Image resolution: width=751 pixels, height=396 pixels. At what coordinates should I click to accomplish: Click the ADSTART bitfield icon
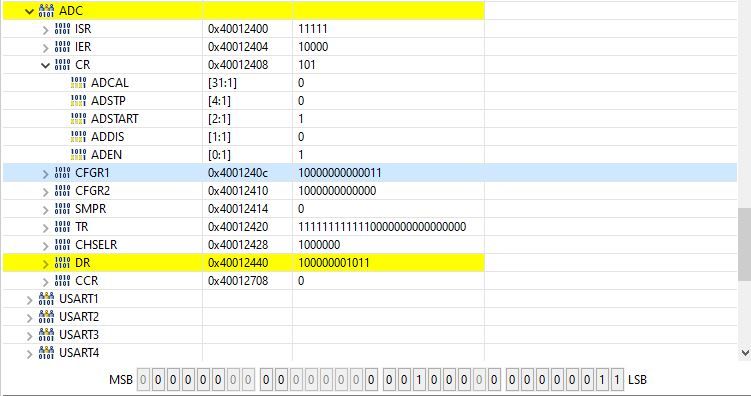[79, 119]
